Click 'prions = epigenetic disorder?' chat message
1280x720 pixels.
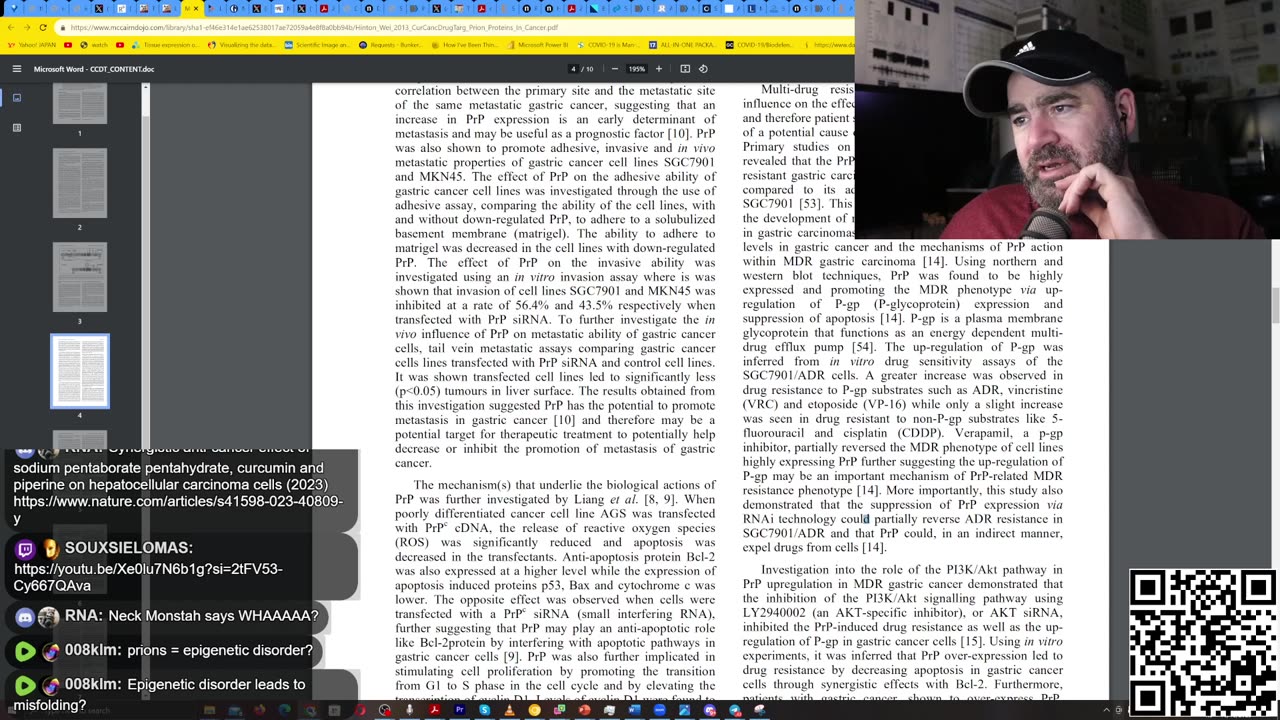[x=219, y=650]
